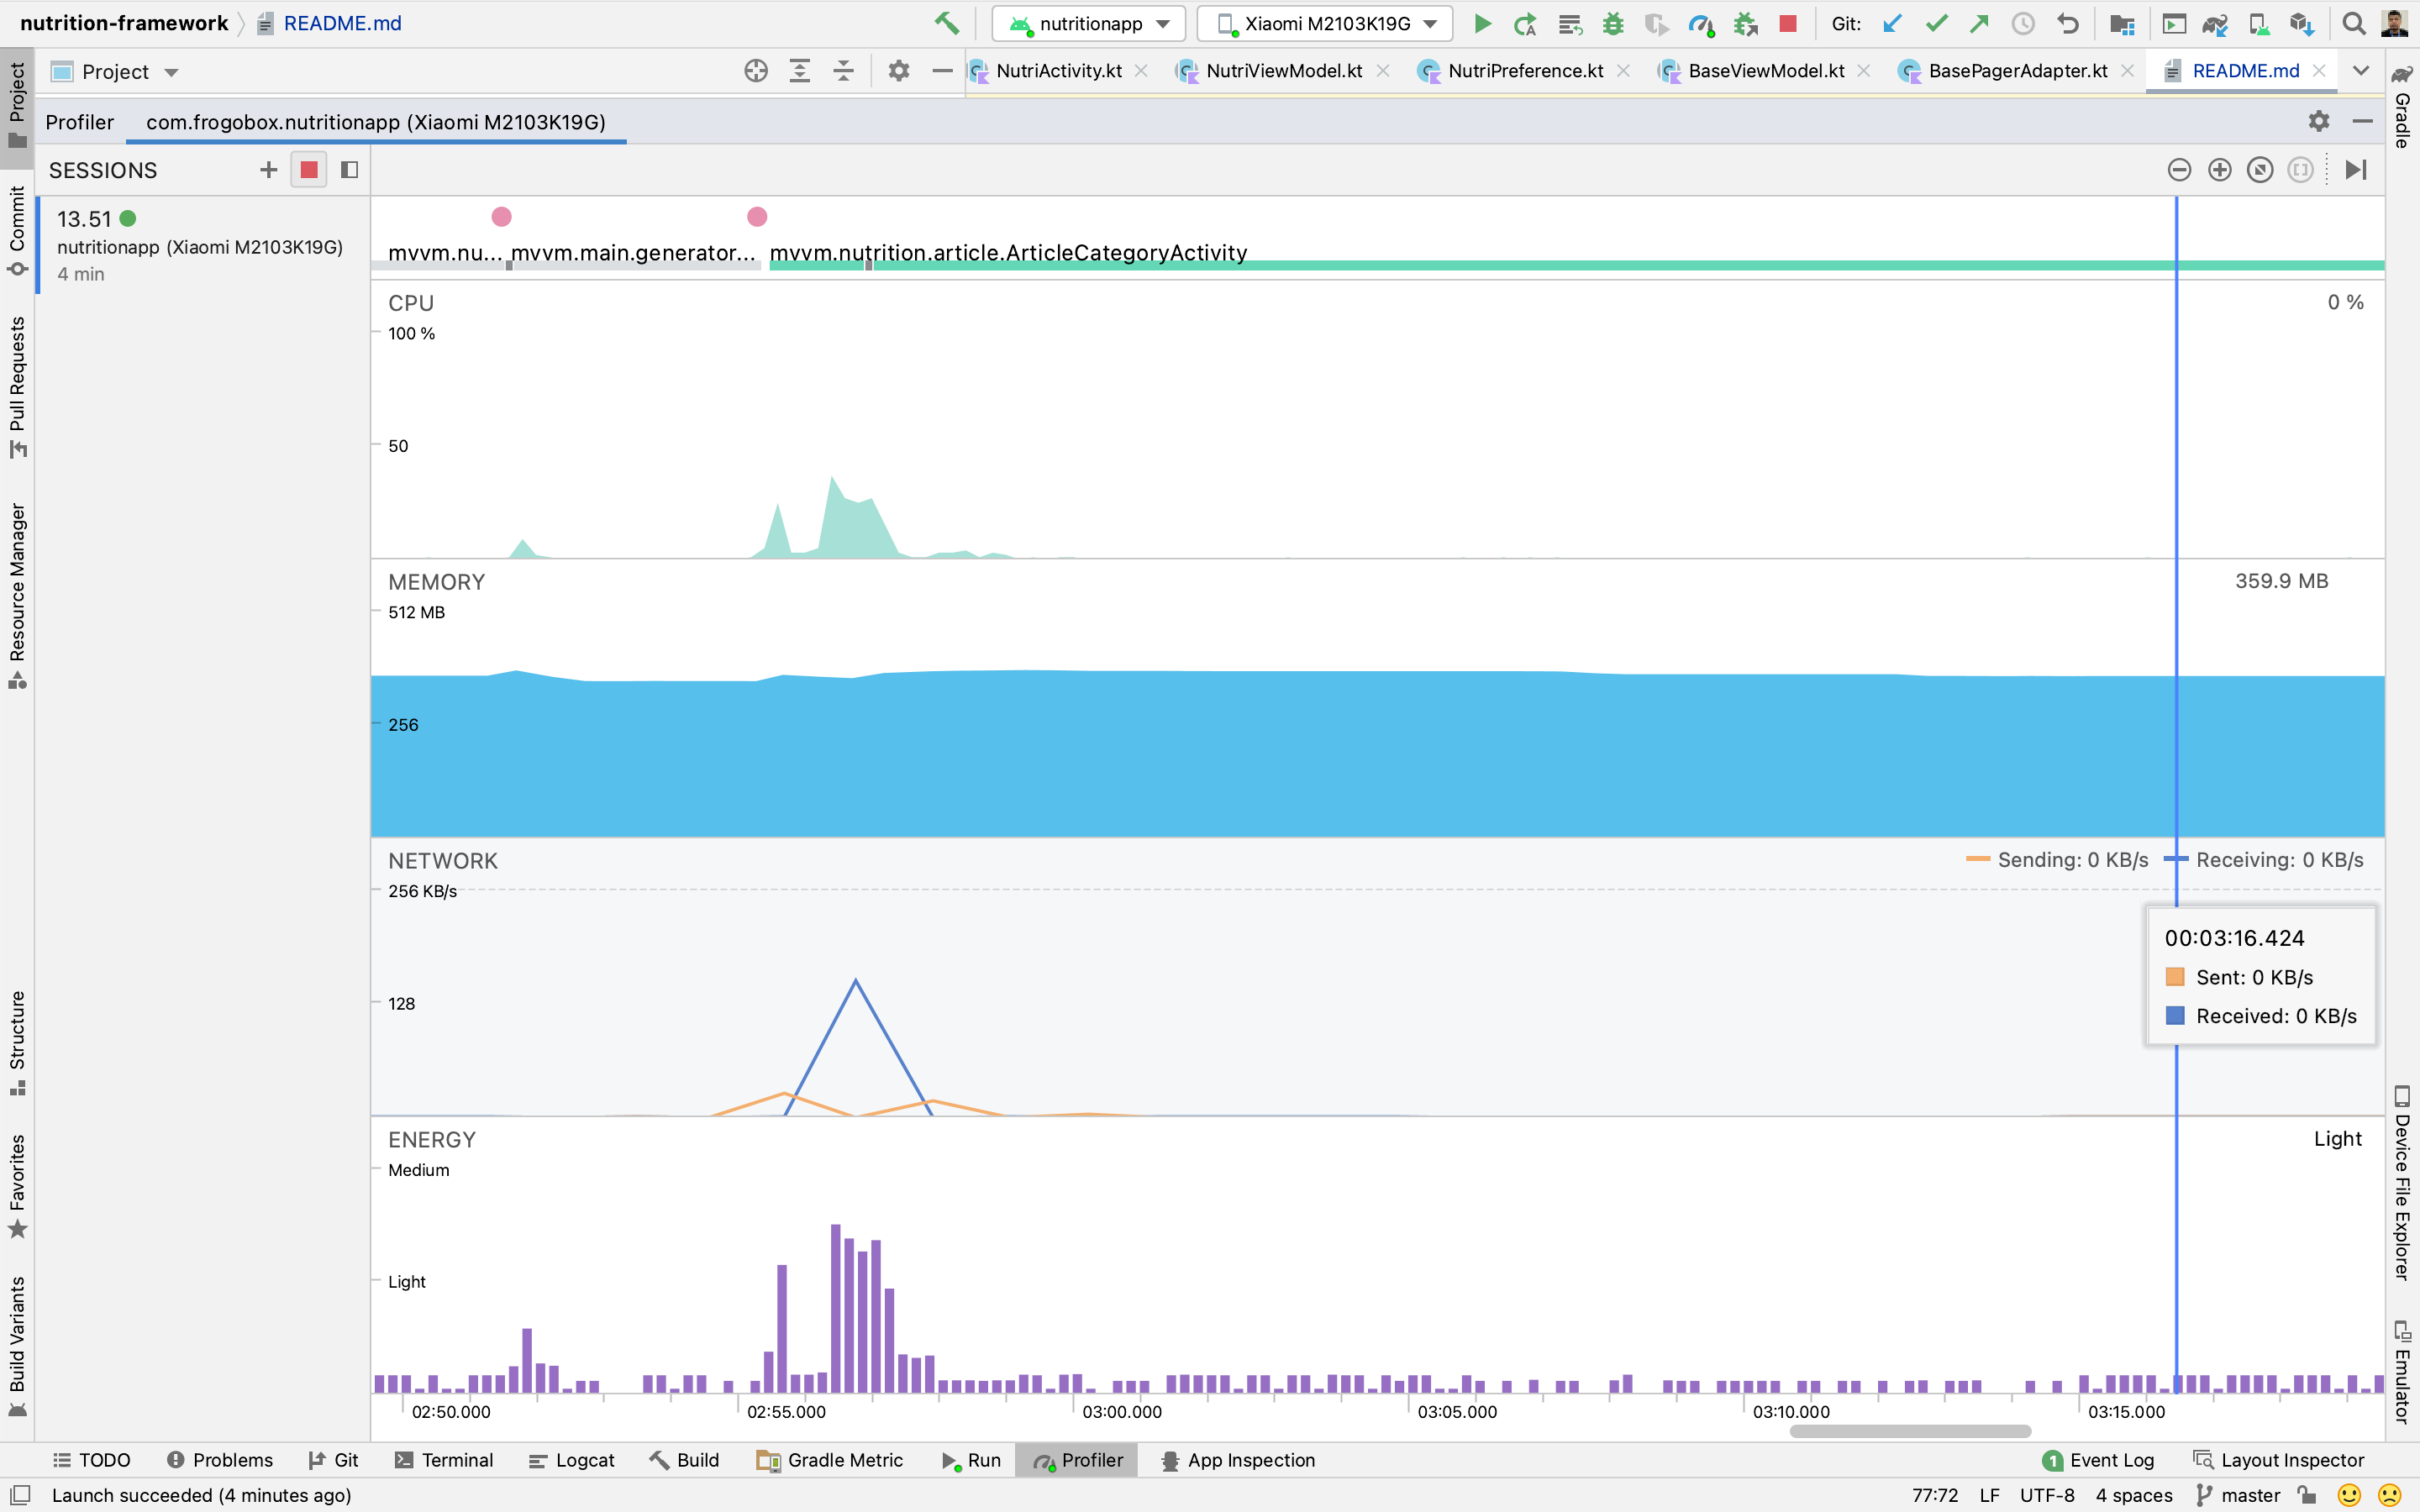Screen dimensions: 2420x1512
Task: Zoom out the profiler timeline
Action: pyautogui.click(x=2179, y=170)
